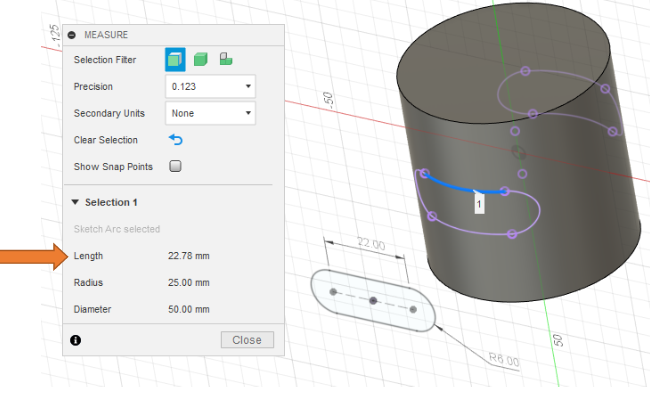Image resolution: width=651 pixels, height=393 pixels.
Task: Open the Secondary Units dropdown showing None
Action: pos(210,113)
